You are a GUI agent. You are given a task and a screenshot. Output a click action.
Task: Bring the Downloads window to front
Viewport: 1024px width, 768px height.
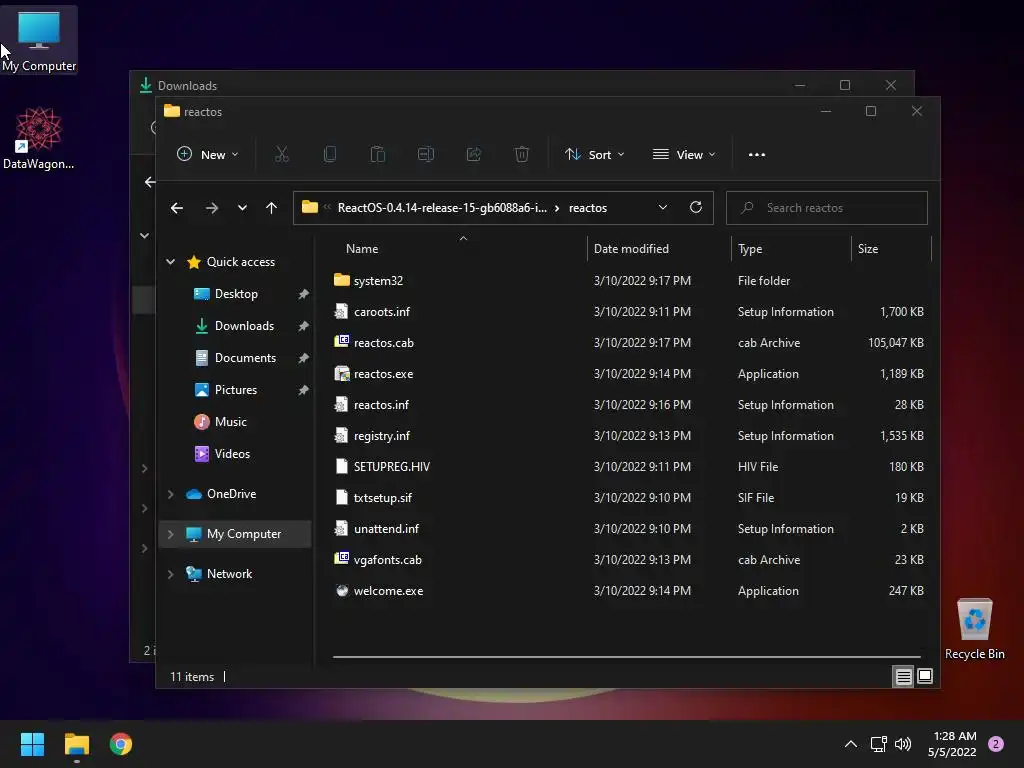[x=457, y=85]
